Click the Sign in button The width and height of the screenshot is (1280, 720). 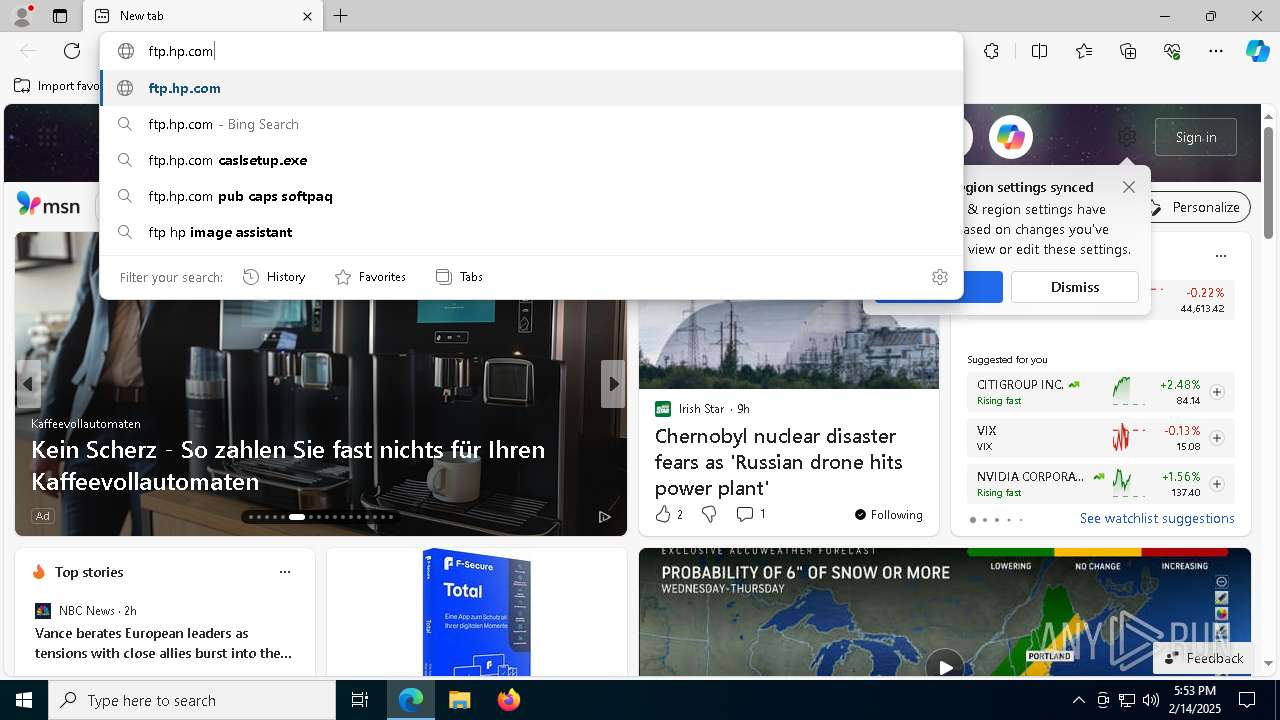(1196, 137)
